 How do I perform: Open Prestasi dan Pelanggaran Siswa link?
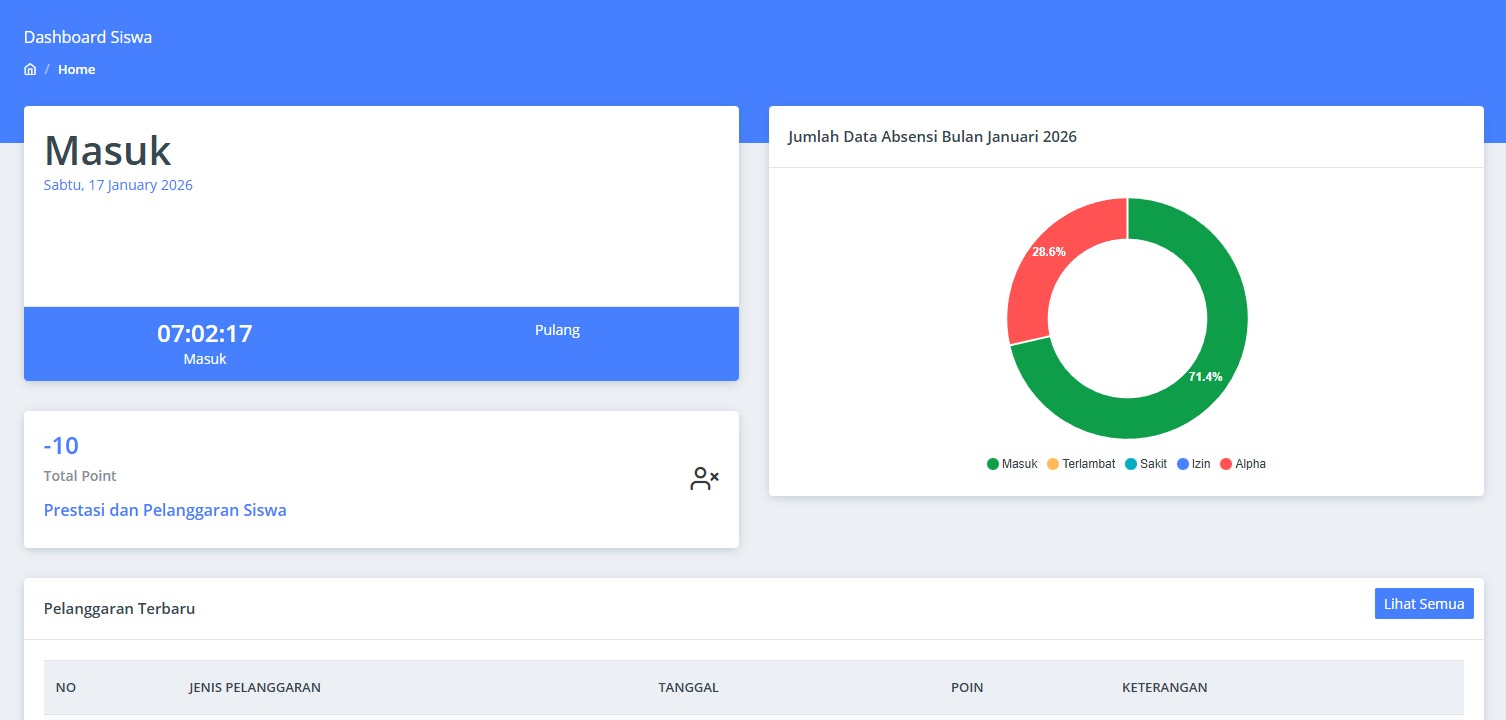click(165, 510)
